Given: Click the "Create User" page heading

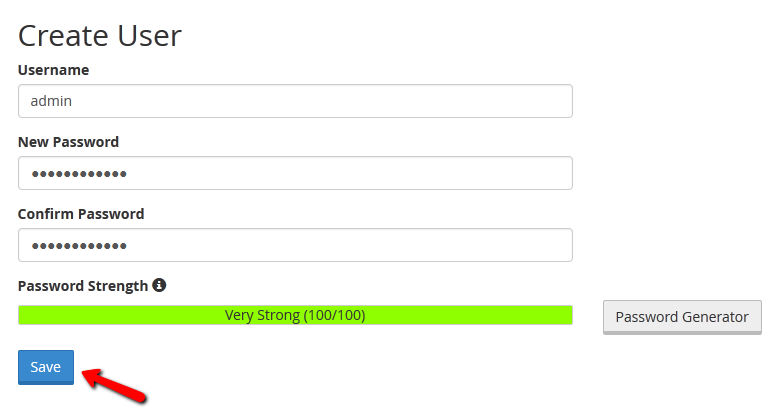Looking at the screenshot, I should click(100, 36).
